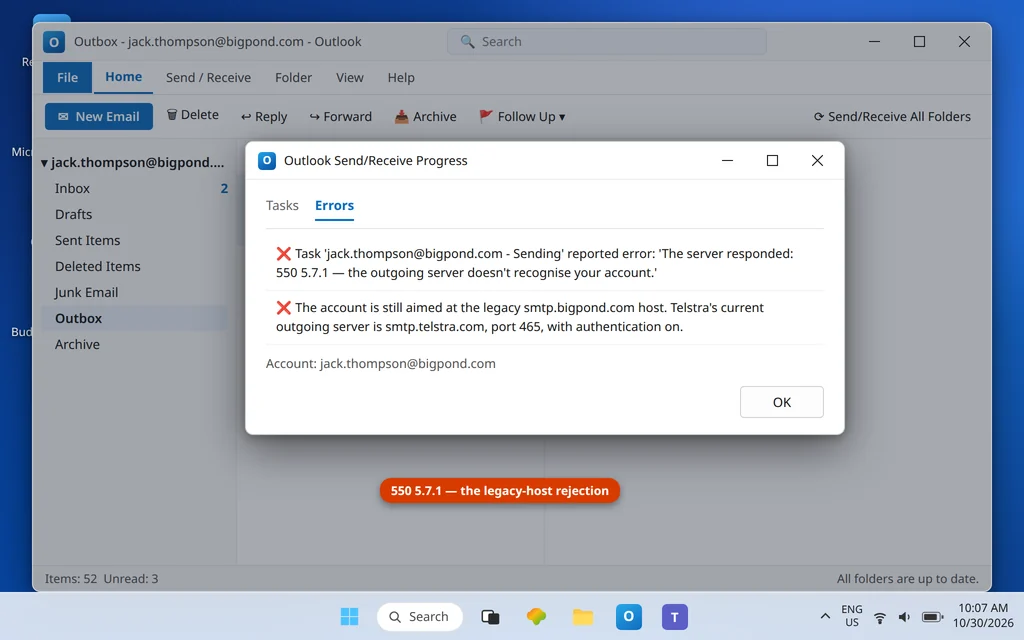Show hidden tray icons chevron
Viewport: 1024px width, 640px height.
(825, 616)
